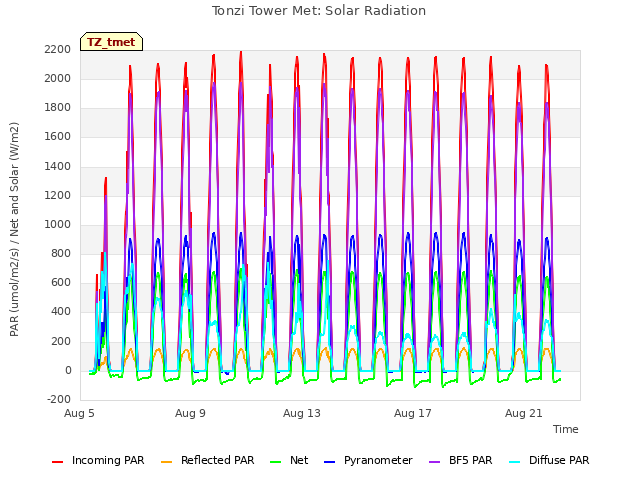The height and width of the screenshot is (480, 640).
Task: Click the 2000 y-axis tick label
Action: 58,78
